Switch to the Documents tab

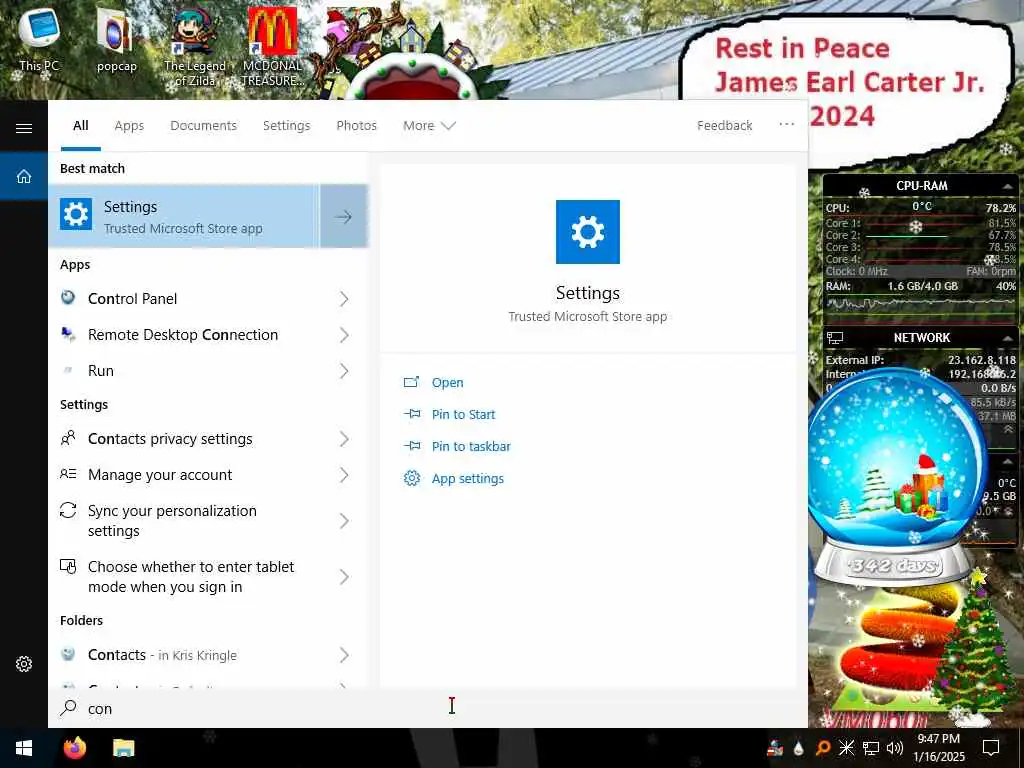pyautogui.click(x=204, y=125)
